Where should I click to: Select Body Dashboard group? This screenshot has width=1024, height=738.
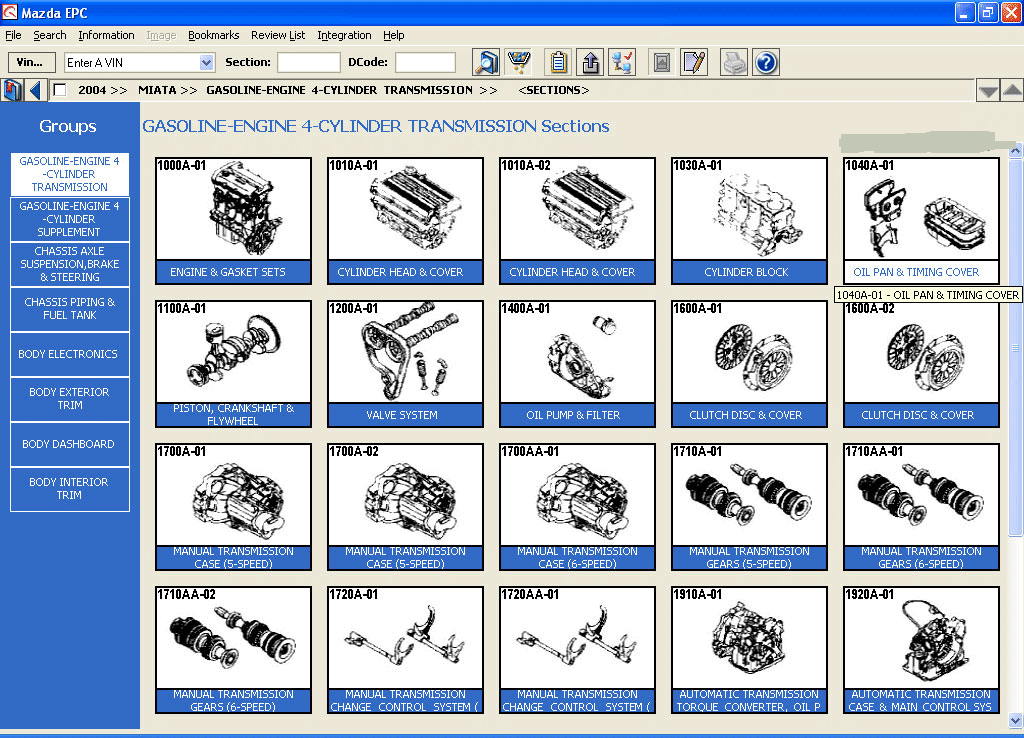(70, 444)
